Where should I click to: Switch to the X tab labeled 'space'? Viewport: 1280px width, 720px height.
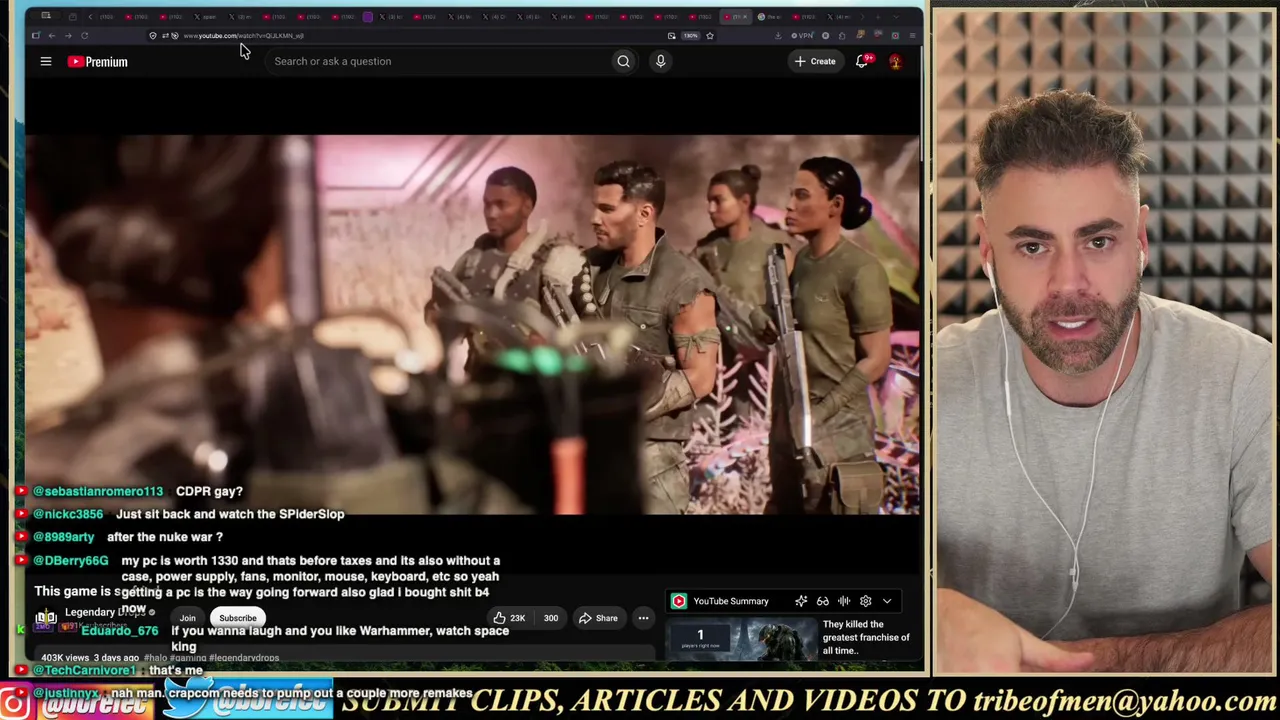click(203, 17)
